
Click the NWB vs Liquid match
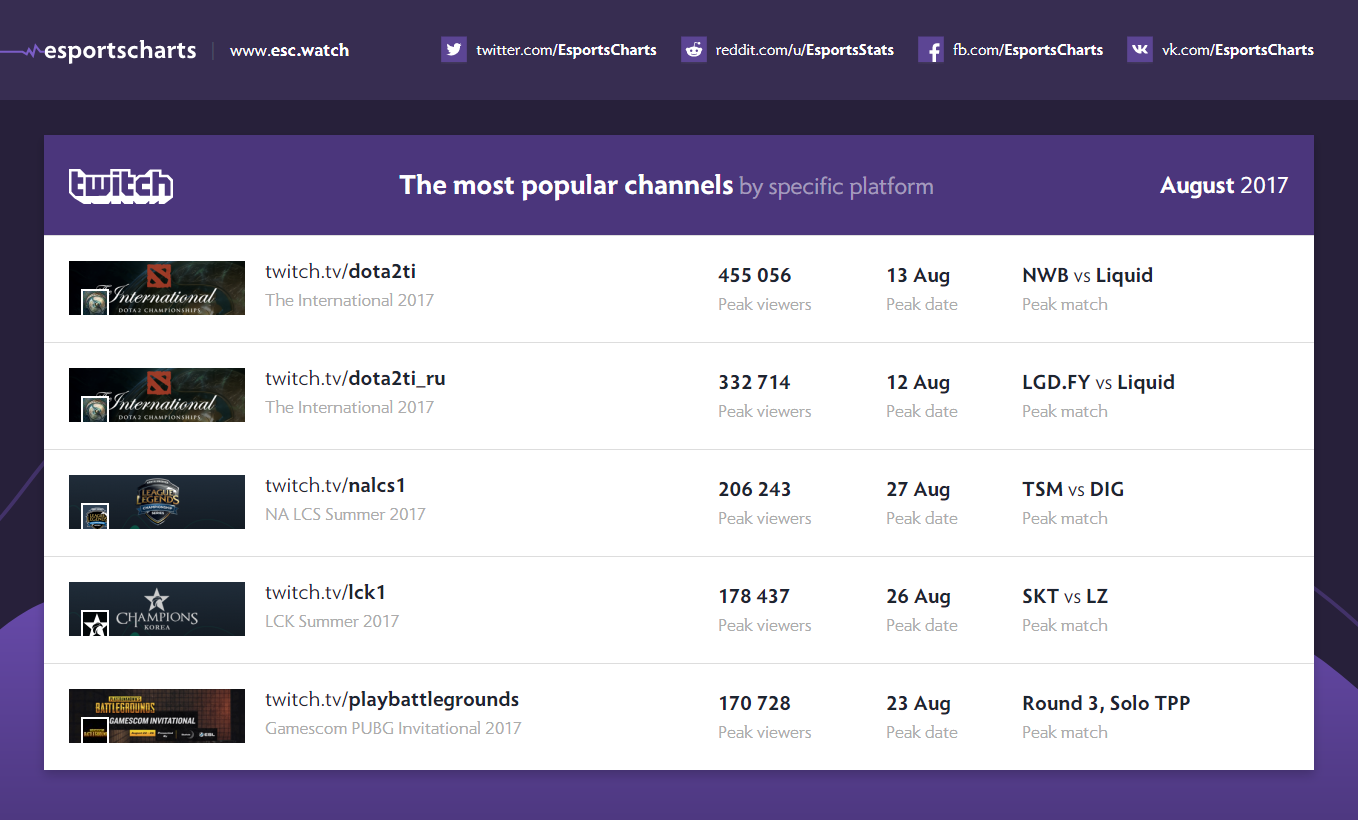(x=1087, y=275)
